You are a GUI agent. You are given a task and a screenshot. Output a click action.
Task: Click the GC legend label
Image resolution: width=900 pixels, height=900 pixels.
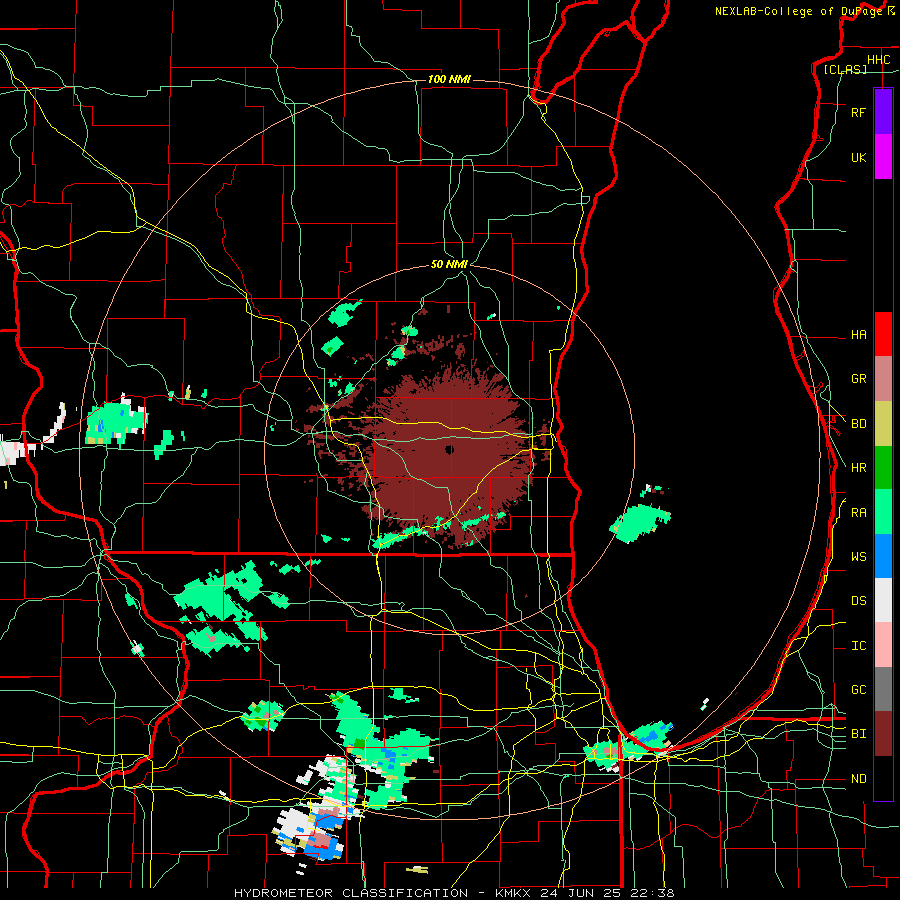tap(858, 689)
